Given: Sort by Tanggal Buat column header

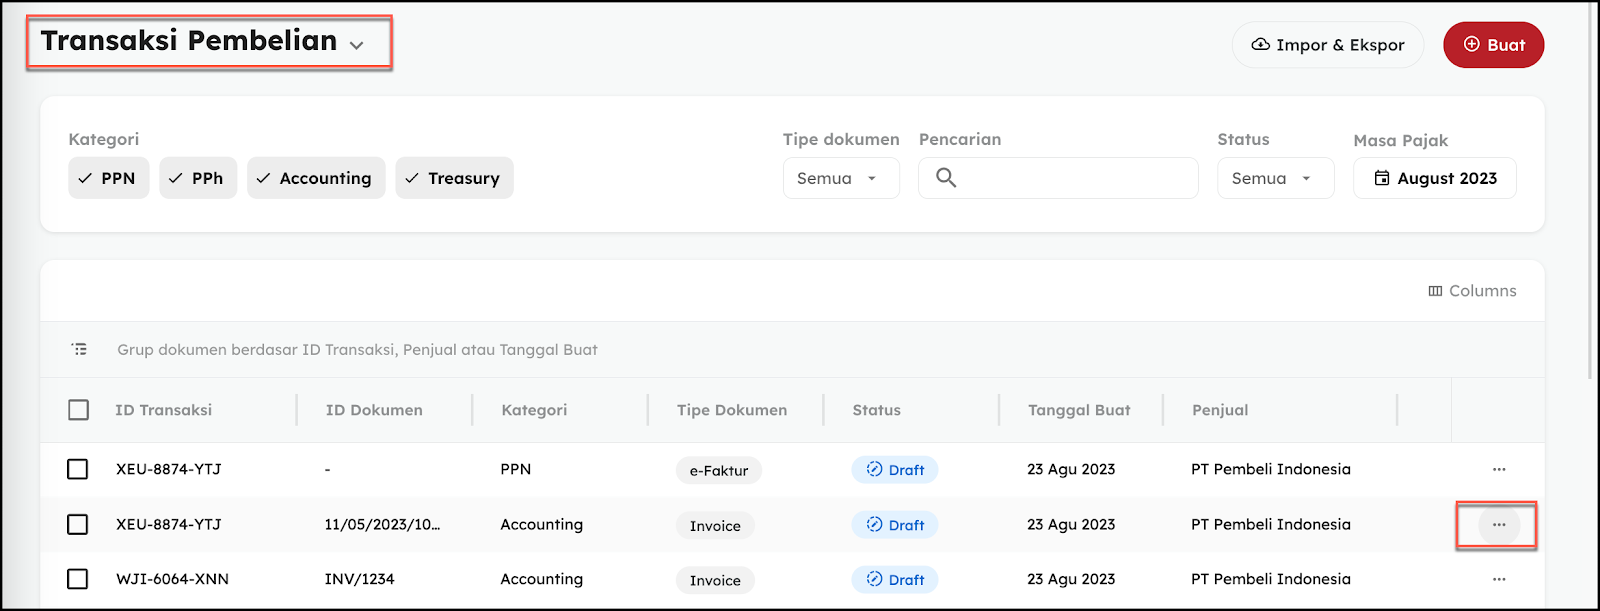Looking at the screenshot, I should (1079, 410).
